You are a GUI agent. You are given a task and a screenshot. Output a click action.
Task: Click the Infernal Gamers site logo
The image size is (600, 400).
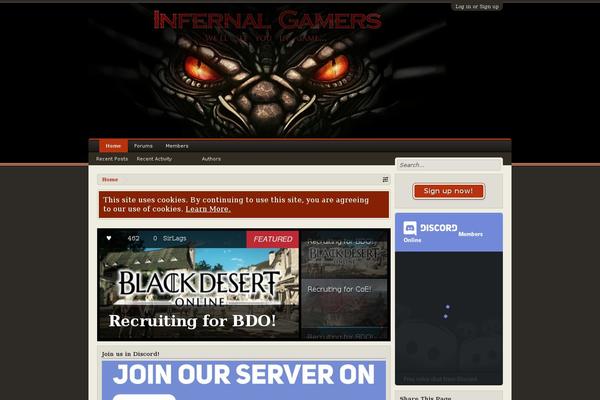pyautogui.click(x=267, y=21)
